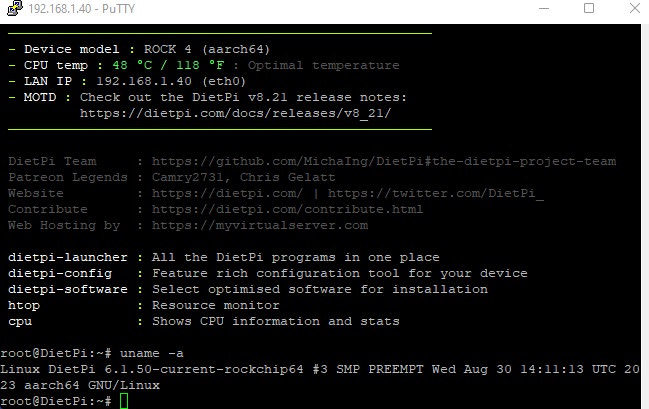Click the green terminal cursor block
Screen dimensions: 649x409
point(124,401)
